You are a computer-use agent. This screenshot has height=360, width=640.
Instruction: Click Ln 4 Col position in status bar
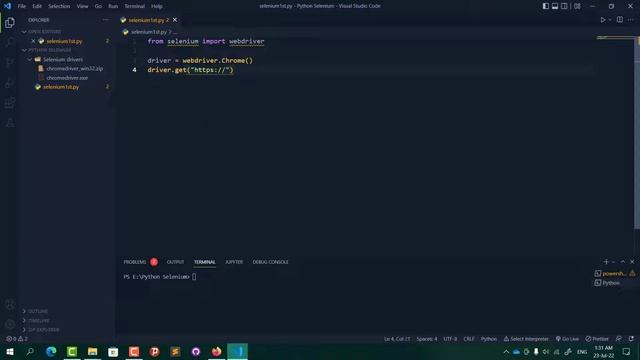(x=397, y=339)
